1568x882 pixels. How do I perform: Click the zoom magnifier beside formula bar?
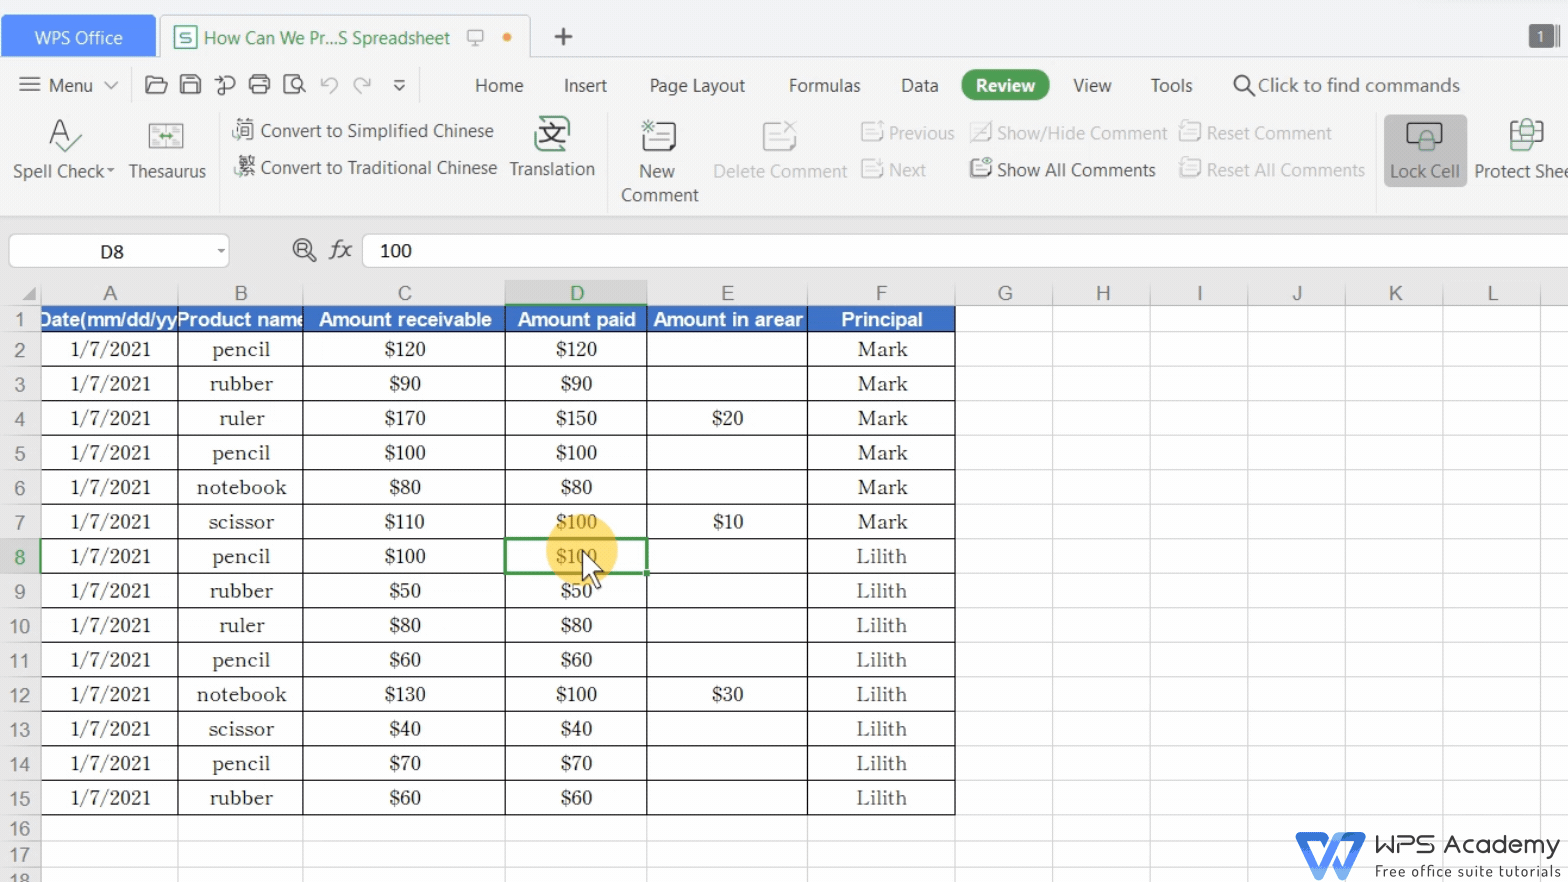[x=304, y=250]
